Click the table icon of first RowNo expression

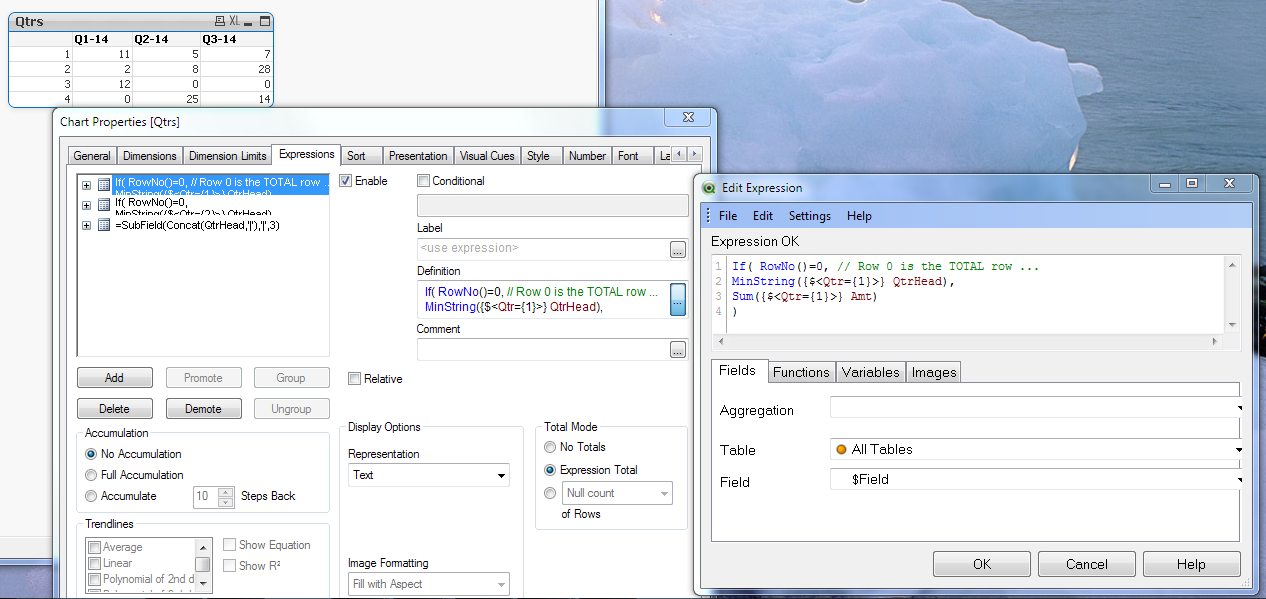[x=104, y=184]
